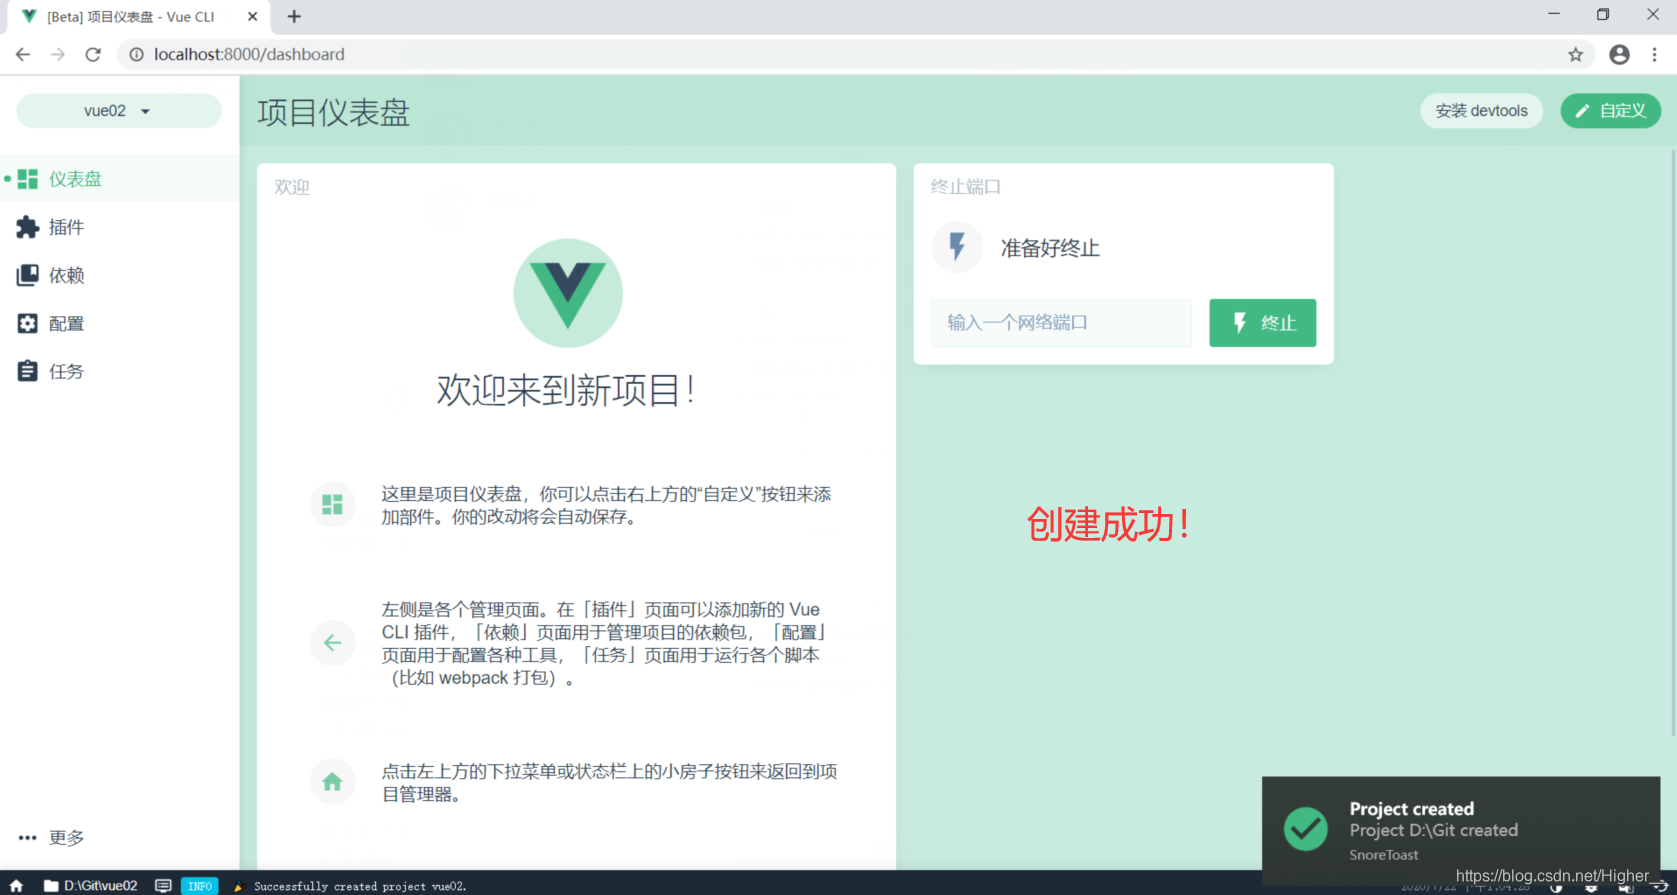Open 依赖 dependencies page in sidebar
Screen dimensions: 1677x895
tap(119, 275)
